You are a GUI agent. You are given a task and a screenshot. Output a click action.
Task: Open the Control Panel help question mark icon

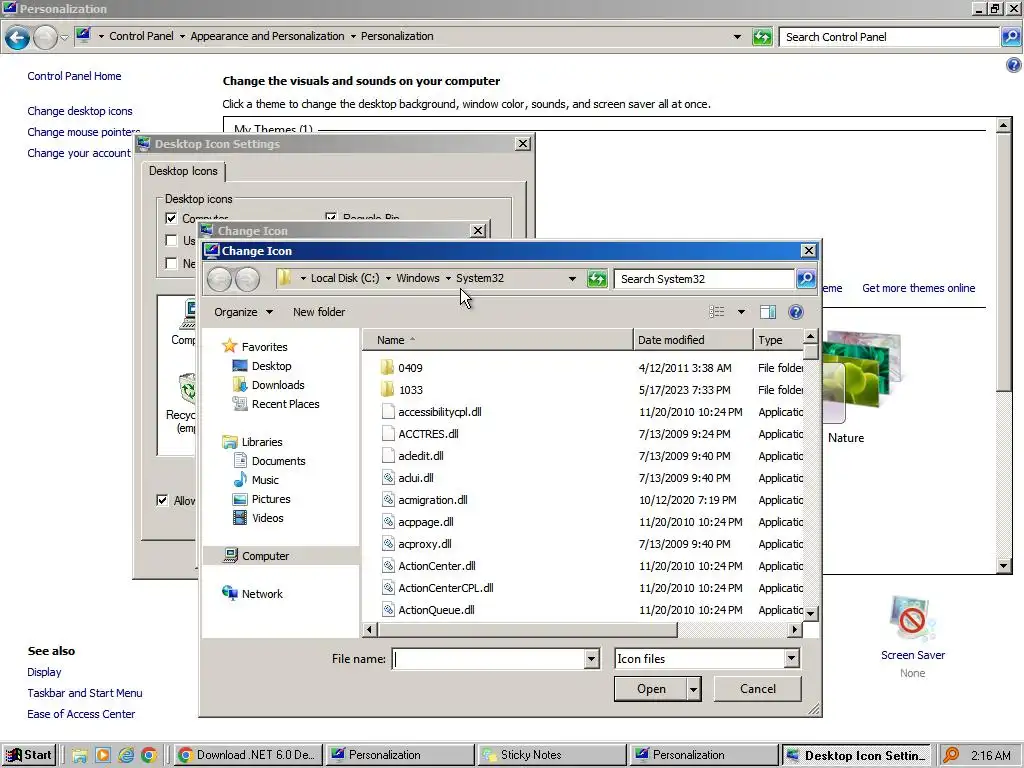coord(1013,65)
